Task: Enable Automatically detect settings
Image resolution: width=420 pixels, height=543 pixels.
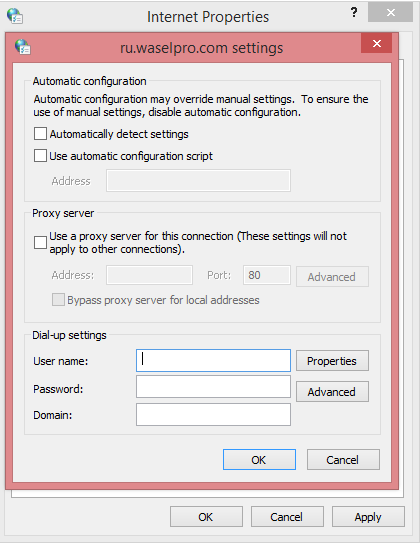Action: [x=40, y=134]
